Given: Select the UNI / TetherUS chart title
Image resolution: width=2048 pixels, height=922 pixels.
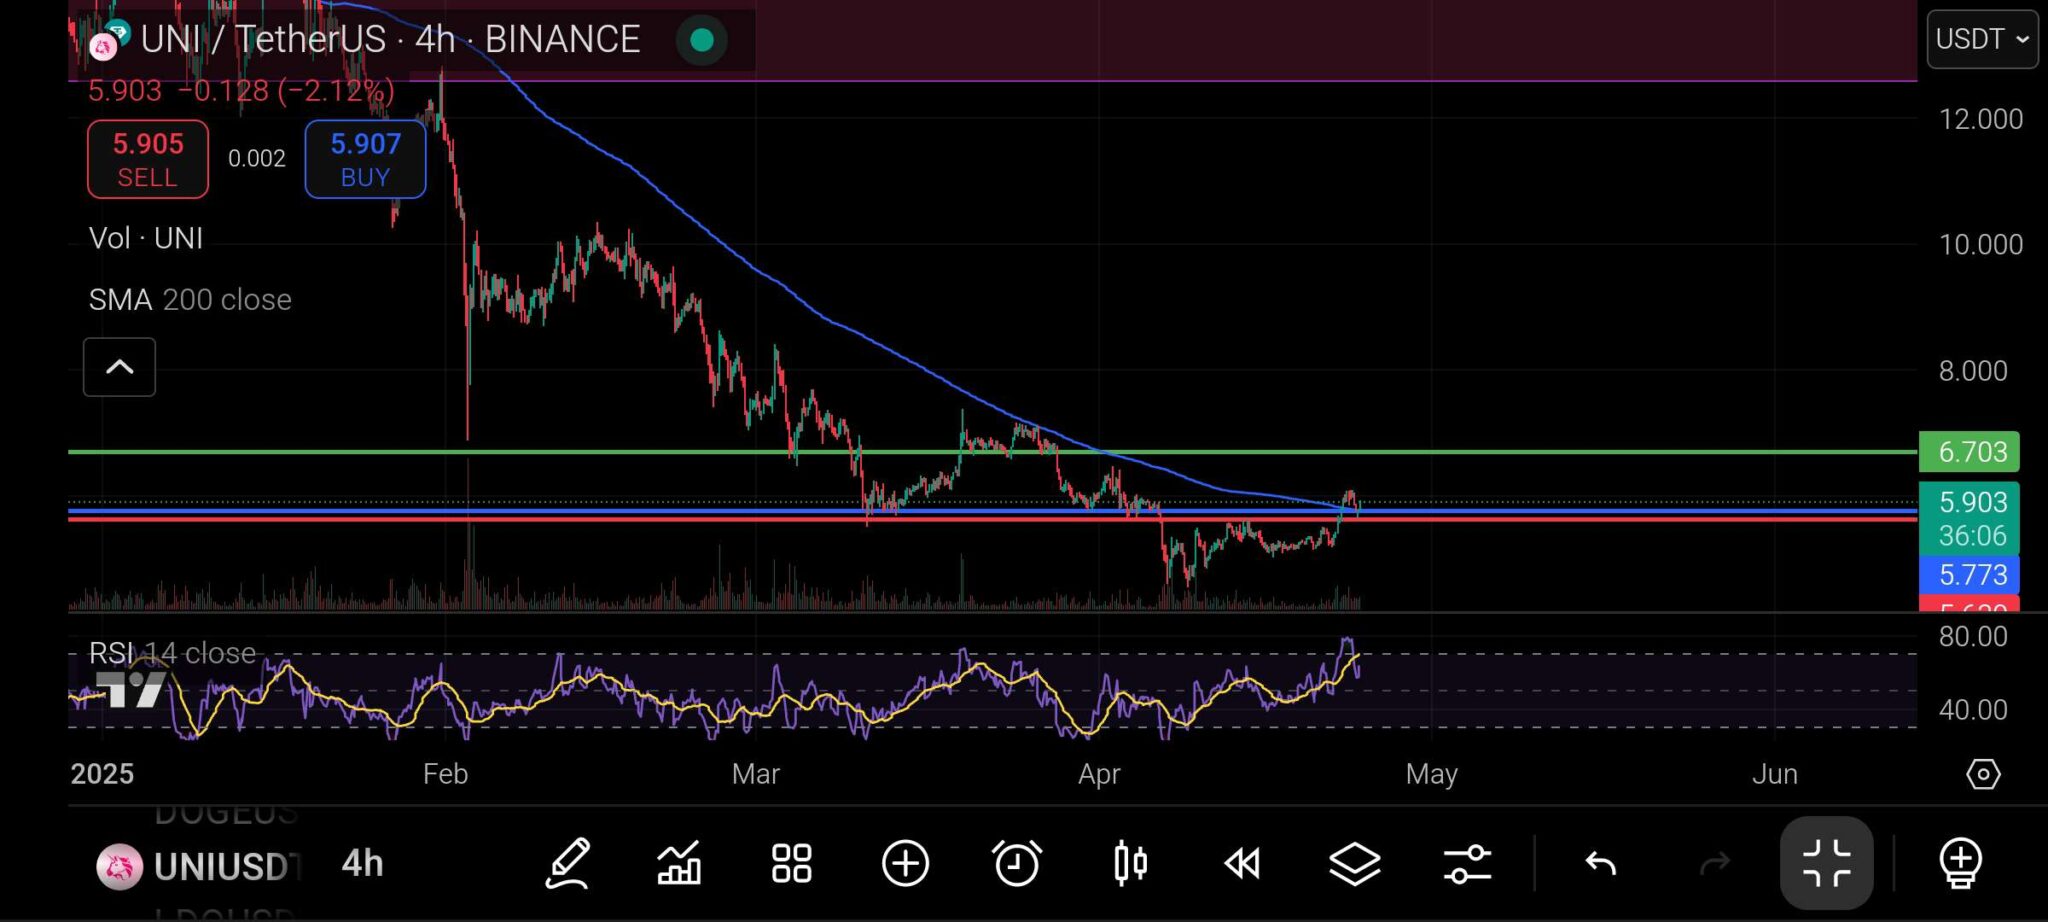Looking at the screenshot, I should click(x=390, y=39).
